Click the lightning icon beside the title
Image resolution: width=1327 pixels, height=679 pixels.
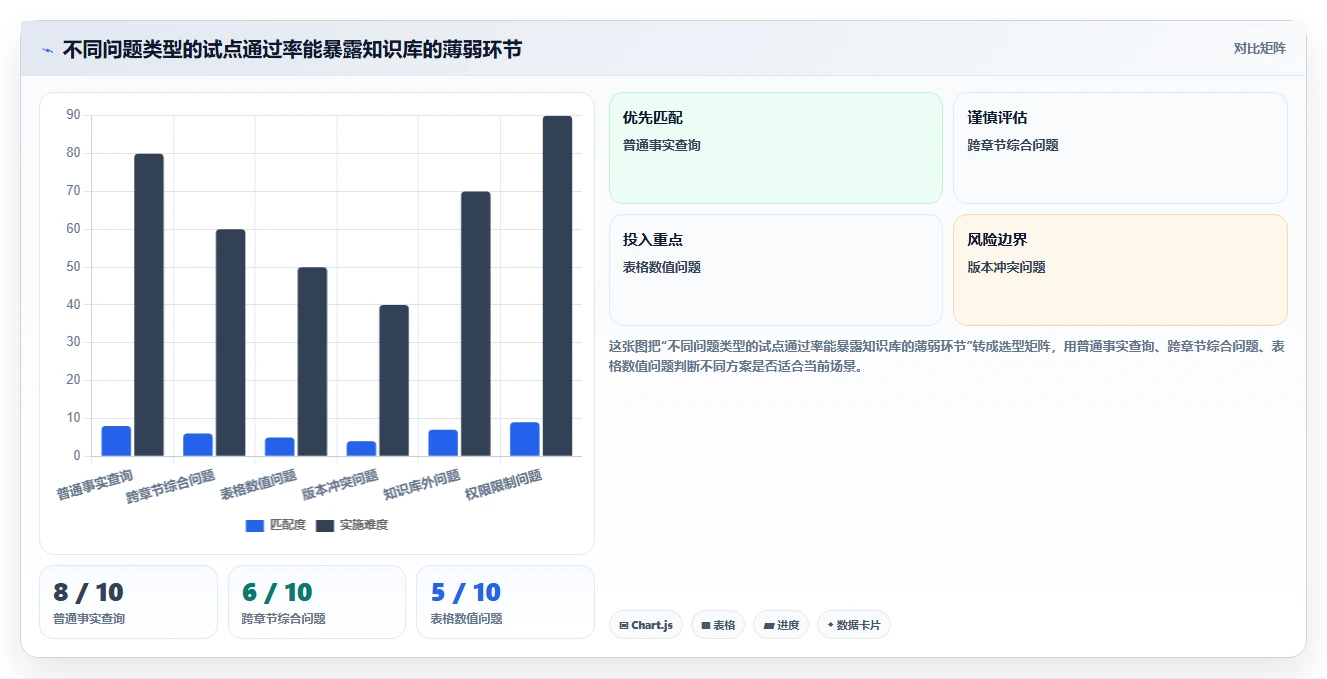(47, 50)
